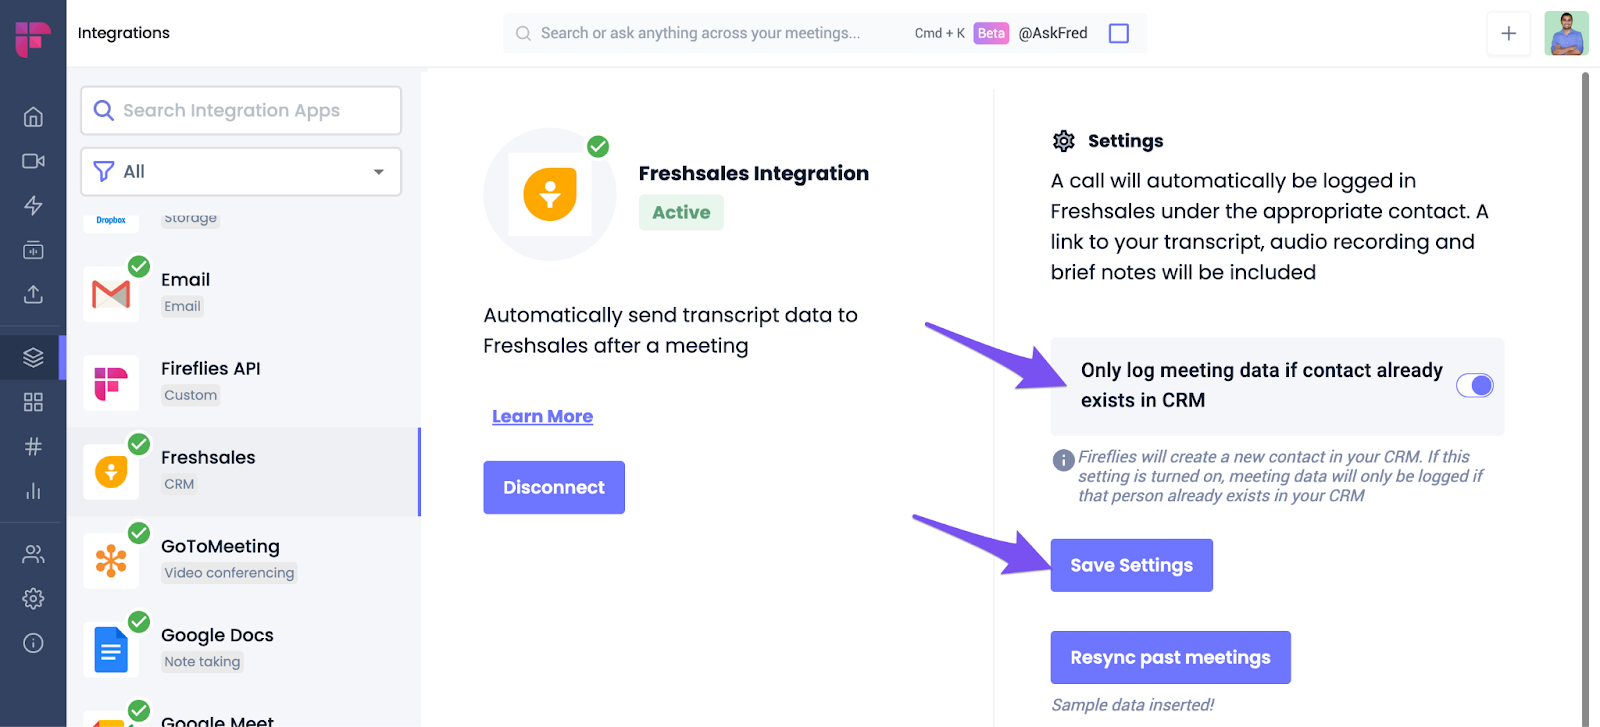Open Home from the left sidebar
This screenshot has height=727, width=1600.
[33, 117]
